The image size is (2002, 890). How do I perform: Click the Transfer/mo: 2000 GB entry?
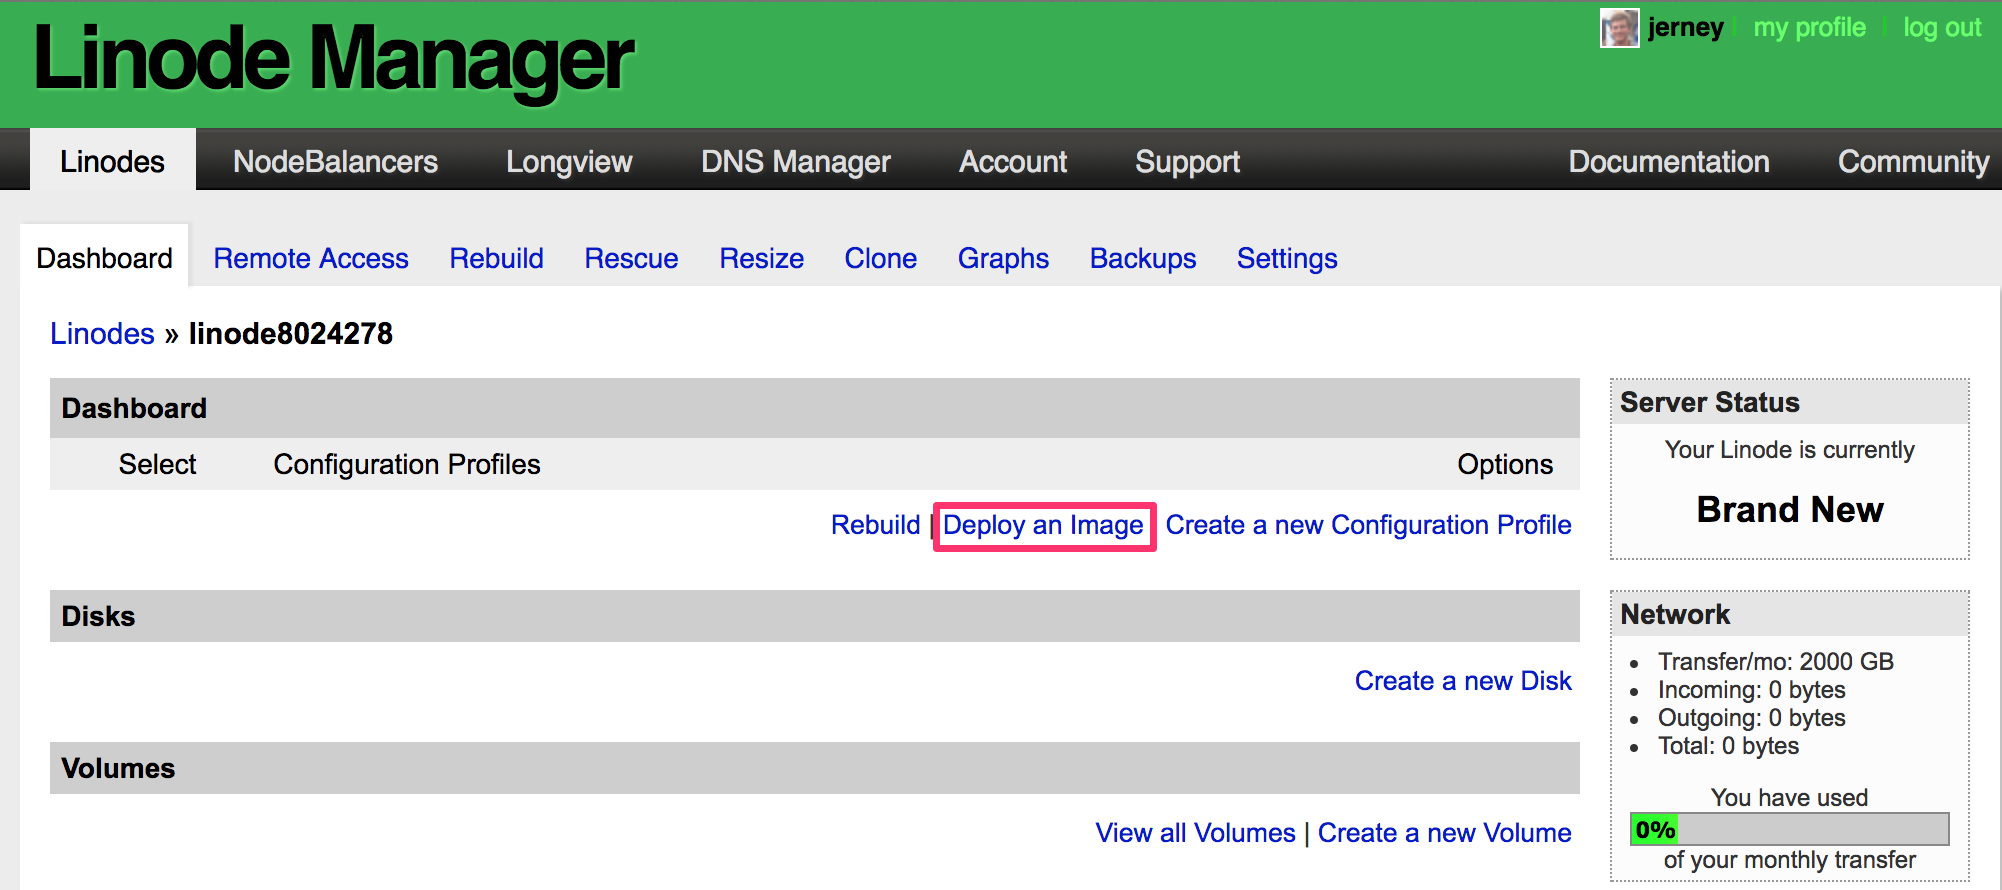[x=1776, y=661]
